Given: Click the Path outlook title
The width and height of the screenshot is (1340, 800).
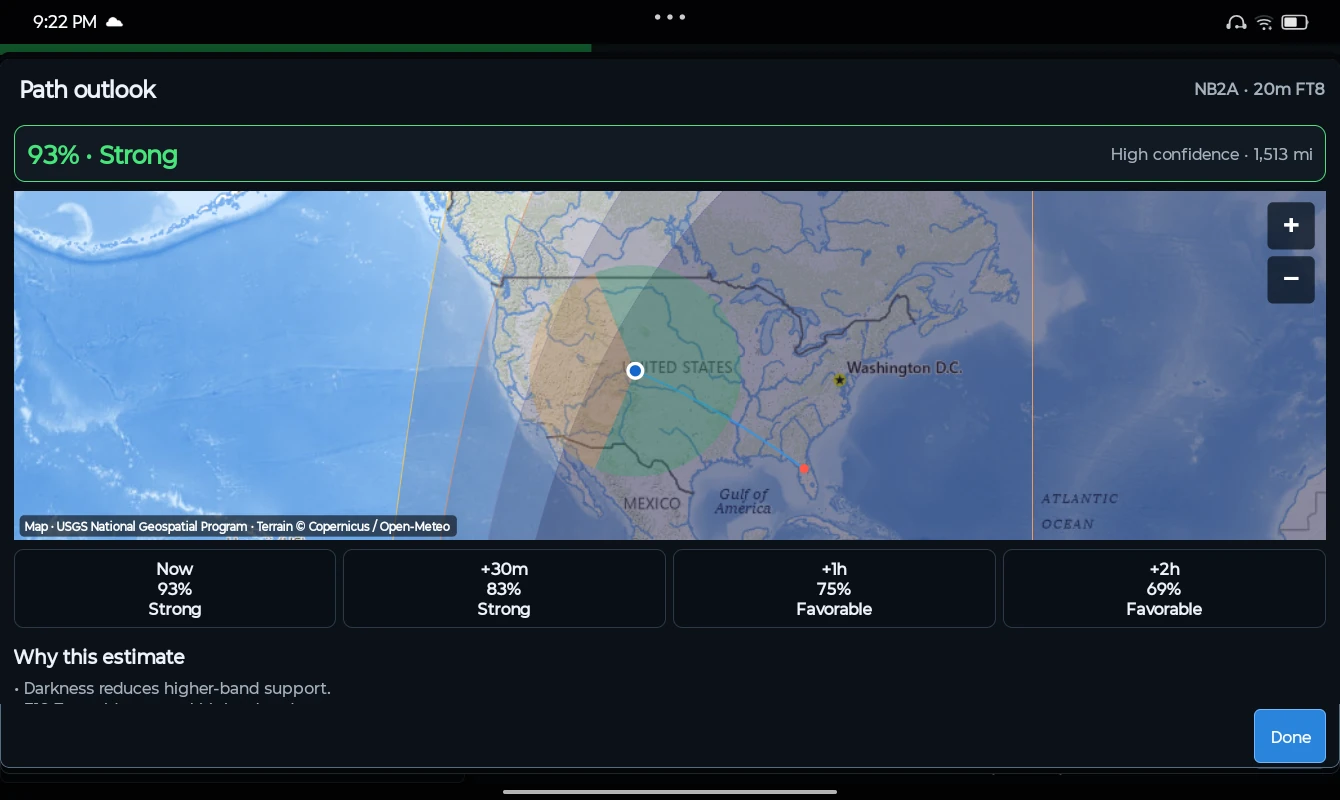Looking at the screenshot, I should [x=88, y=89].
